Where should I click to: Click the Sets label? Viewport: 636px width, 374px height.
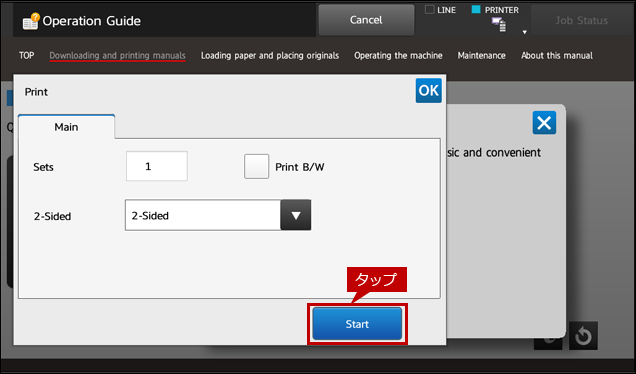coord(43,167)
